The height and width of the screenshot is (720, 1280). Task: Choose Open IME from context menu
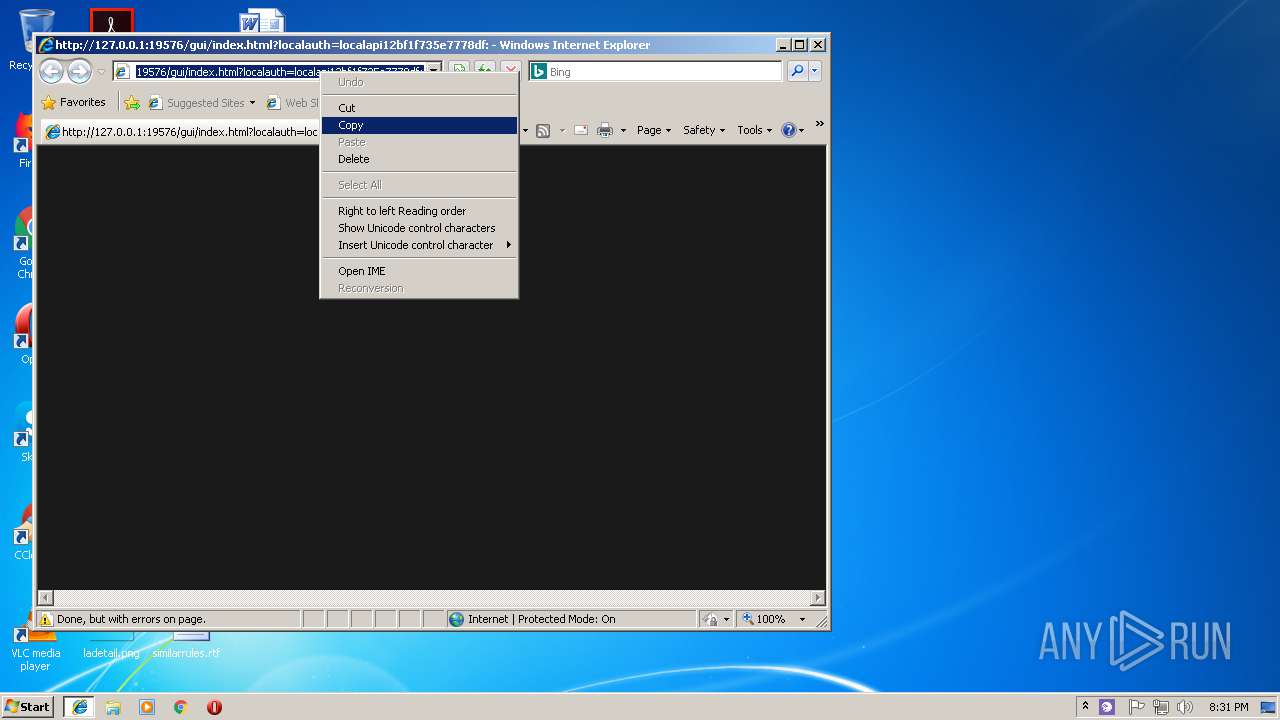point(419,271)
